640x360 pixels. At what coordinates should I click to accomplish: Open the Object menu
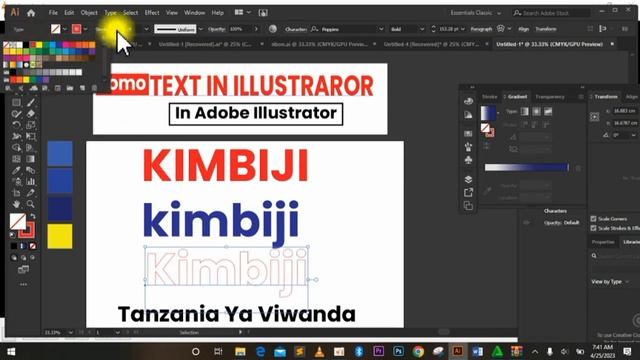[x=89, y=13]
